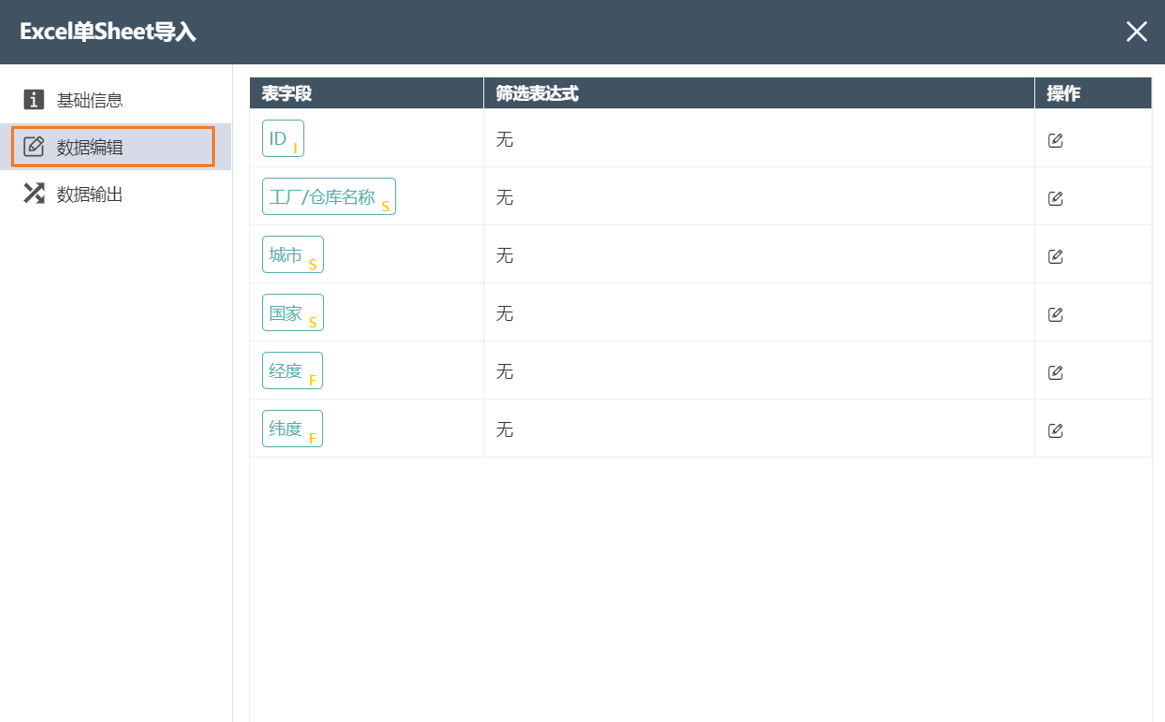This screenshot has width=1165, height=722.
Task: Edit filter expression for 经度 row
Action: tap(1055, 372)
